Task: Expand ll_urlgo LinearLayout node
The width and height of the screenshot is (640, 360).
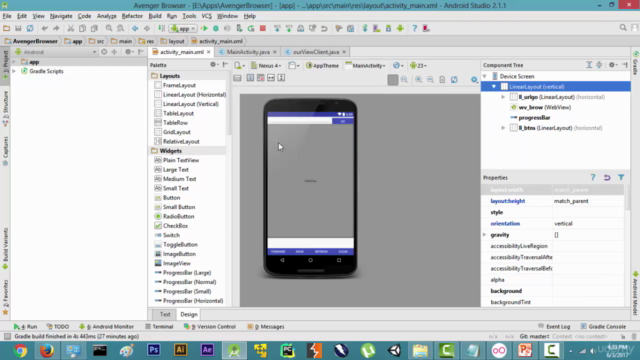Action: 503,97
